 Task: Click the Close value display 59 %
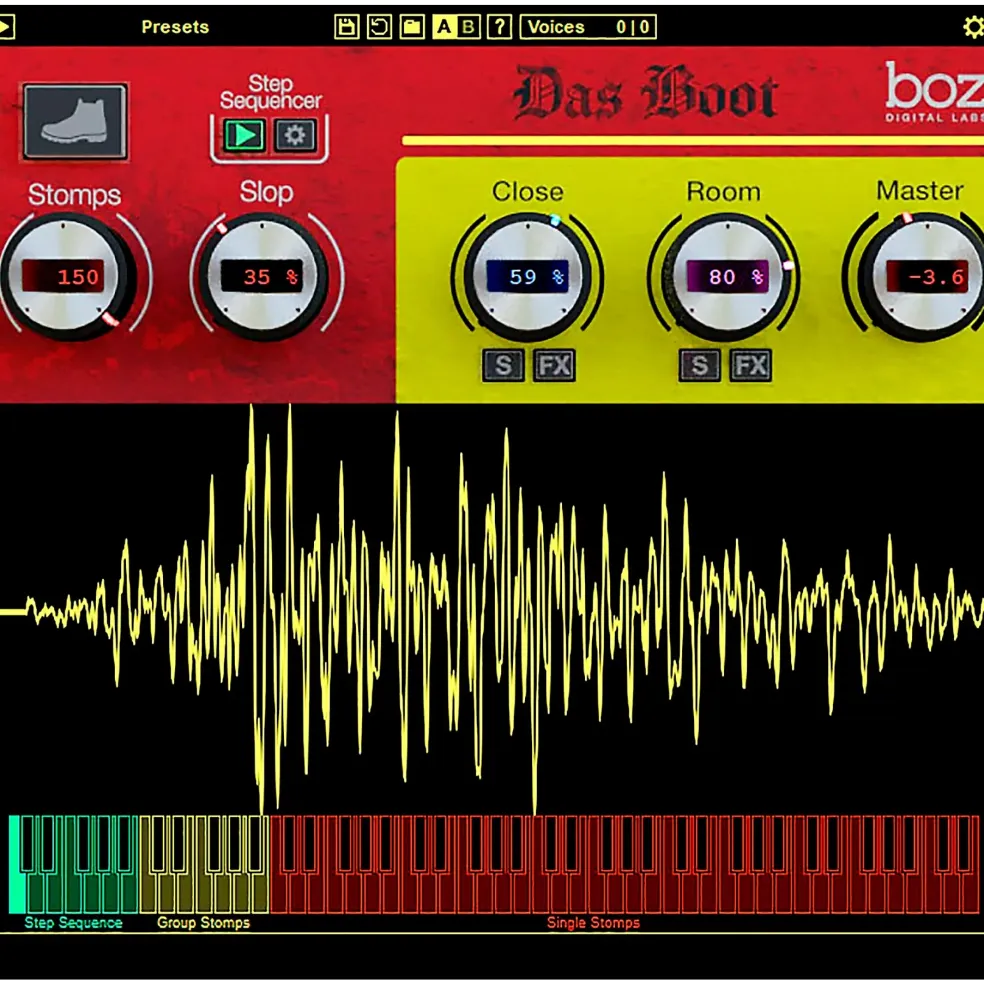coord(527,276)
